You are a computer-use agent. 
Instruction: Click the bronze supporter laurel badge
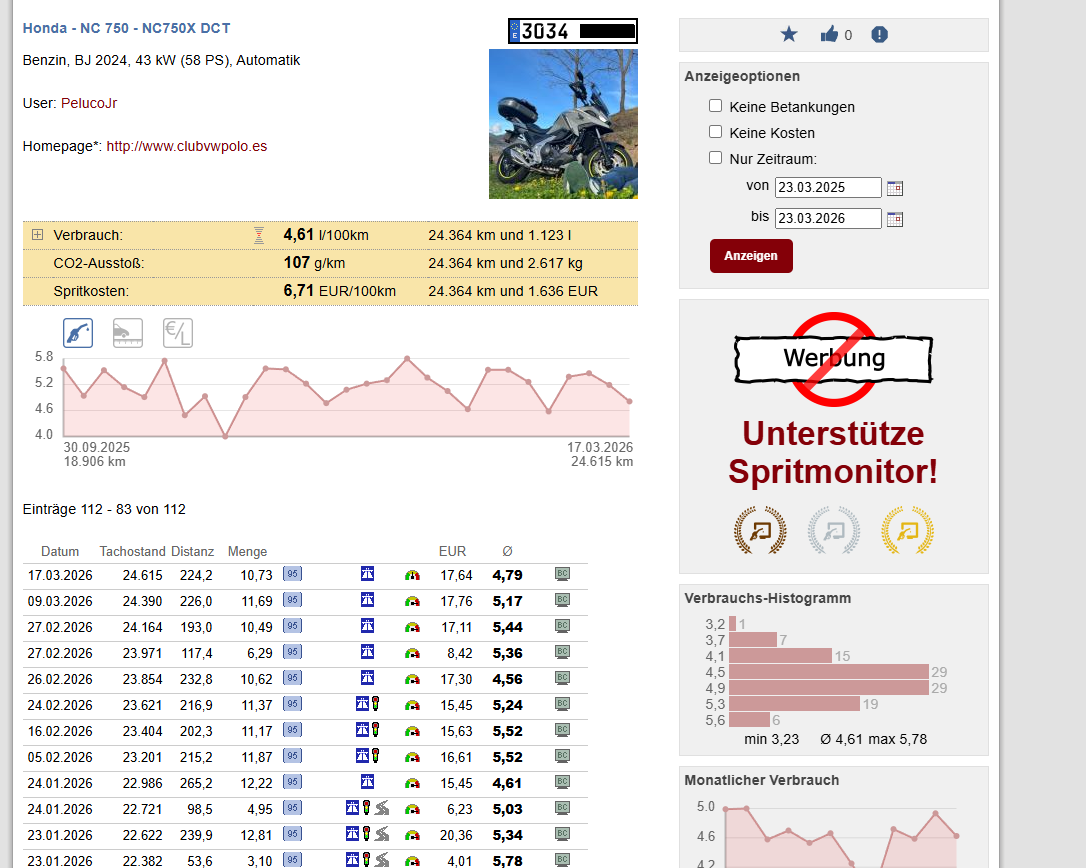tap(760, 530)
